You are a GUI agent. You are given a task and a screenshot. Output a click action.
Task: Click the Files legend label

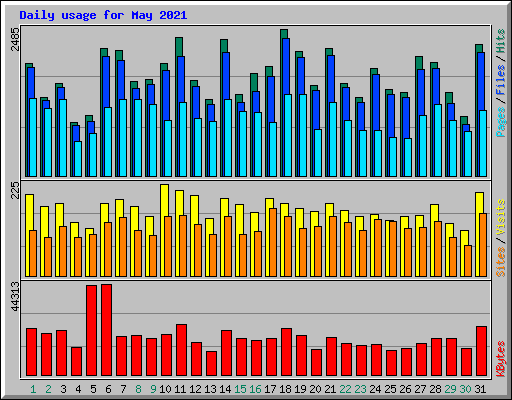[x=500, y=80]
